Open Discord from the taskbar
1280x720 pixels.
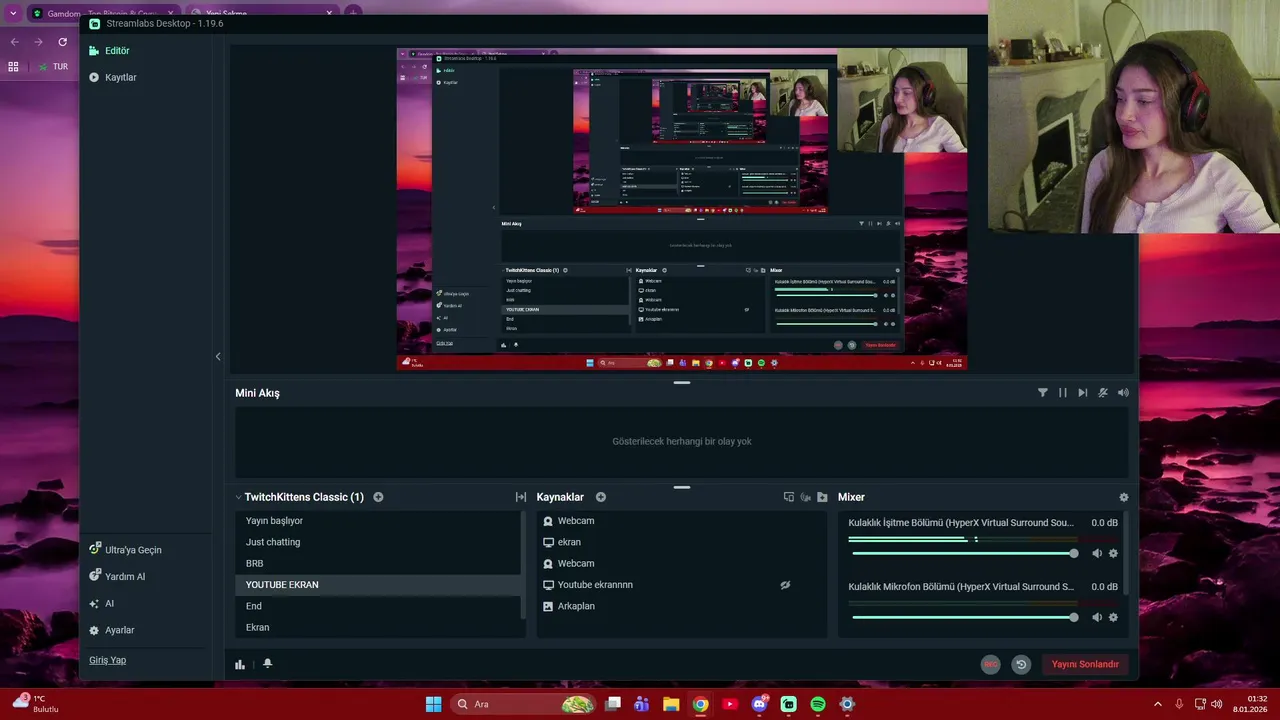[759, 704]
